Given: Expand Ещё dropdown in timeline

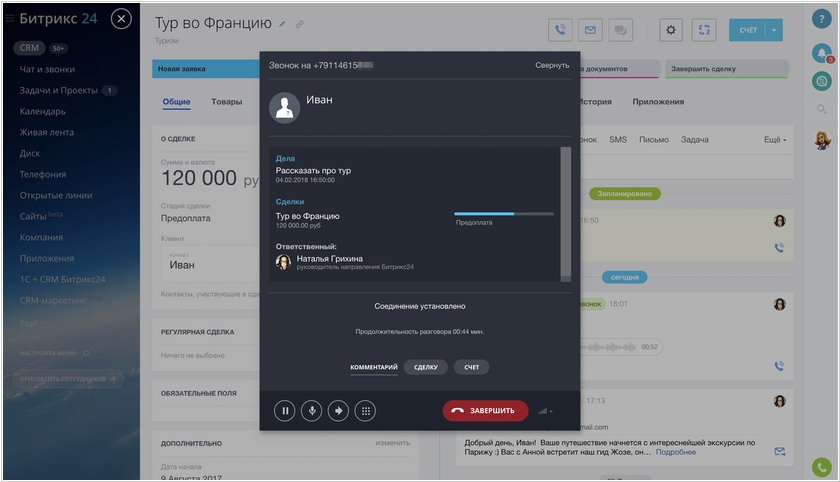Looking at the screenshot, I should tap(775, 139).
